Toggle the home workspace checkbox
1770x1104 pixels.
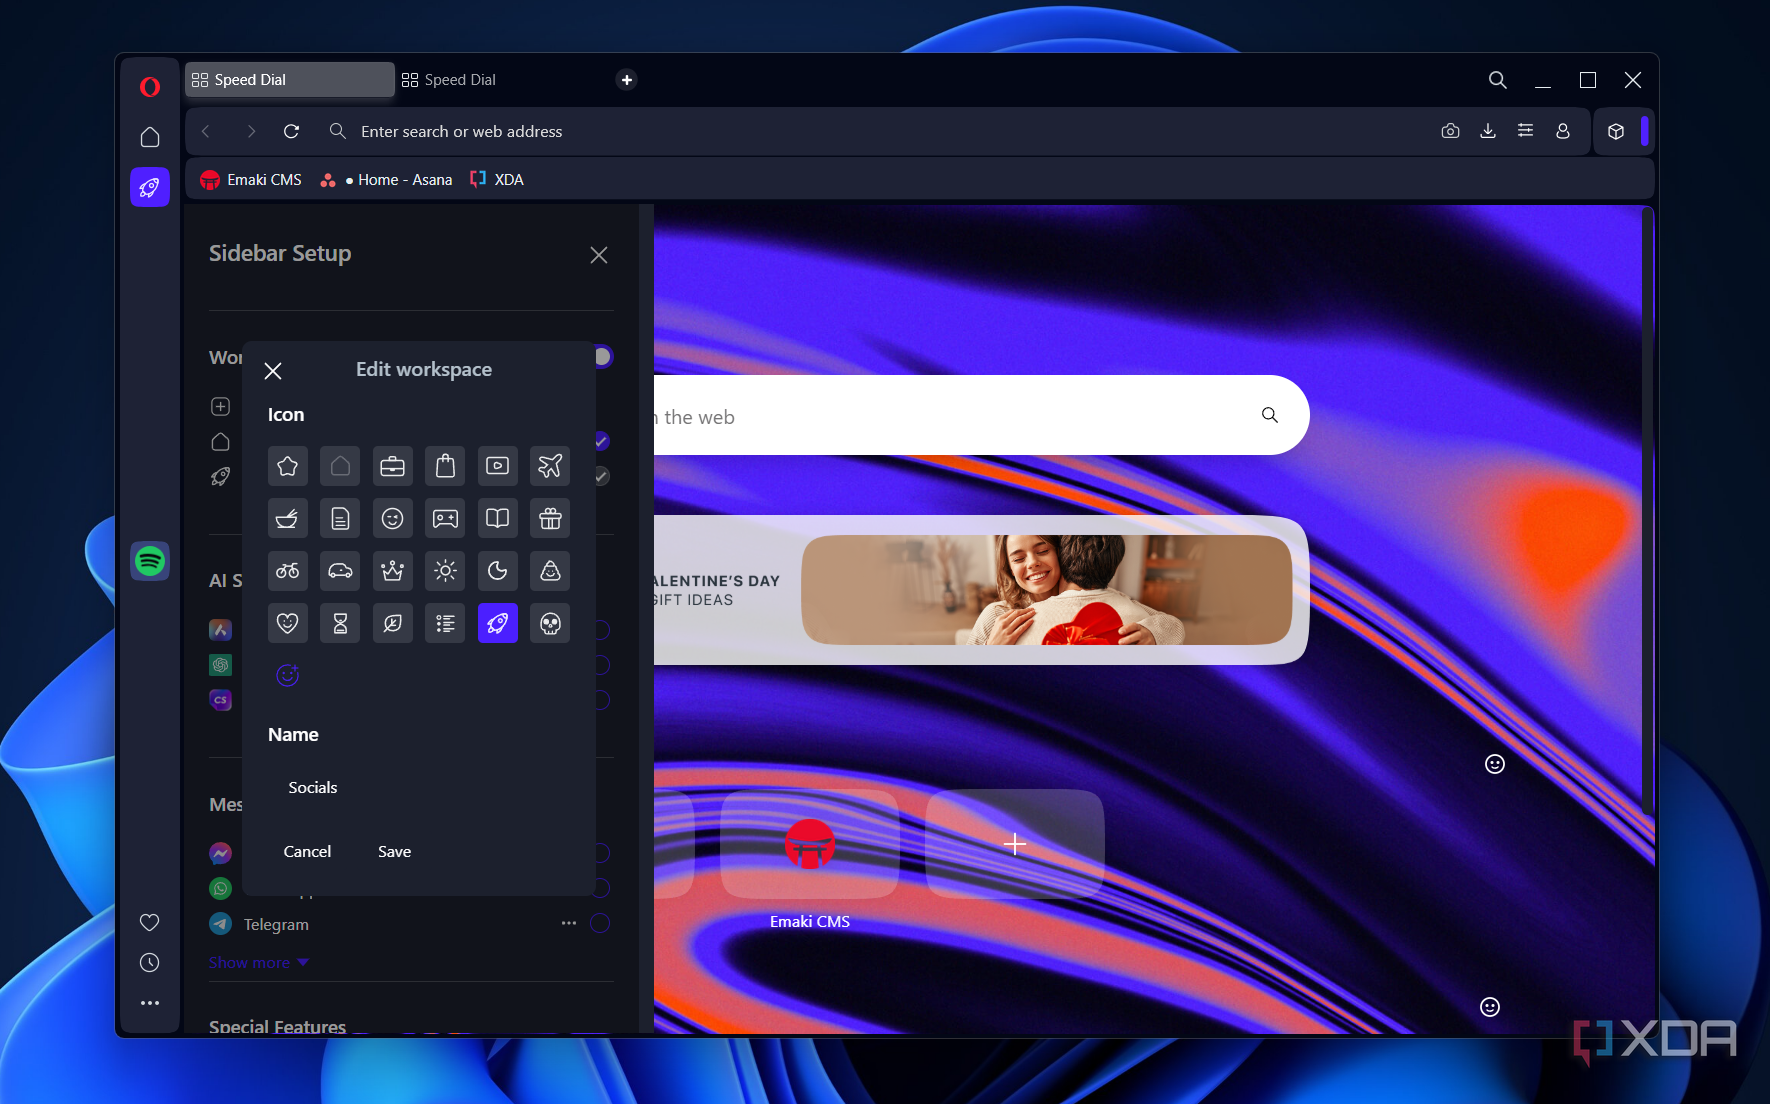[x=601, y=441]
